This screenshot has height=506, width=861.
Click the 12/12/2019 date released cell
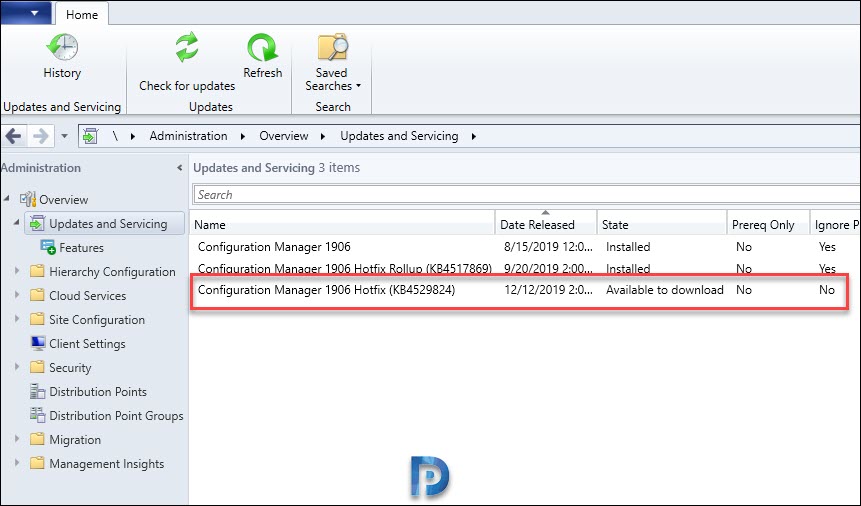coord(548,290)
